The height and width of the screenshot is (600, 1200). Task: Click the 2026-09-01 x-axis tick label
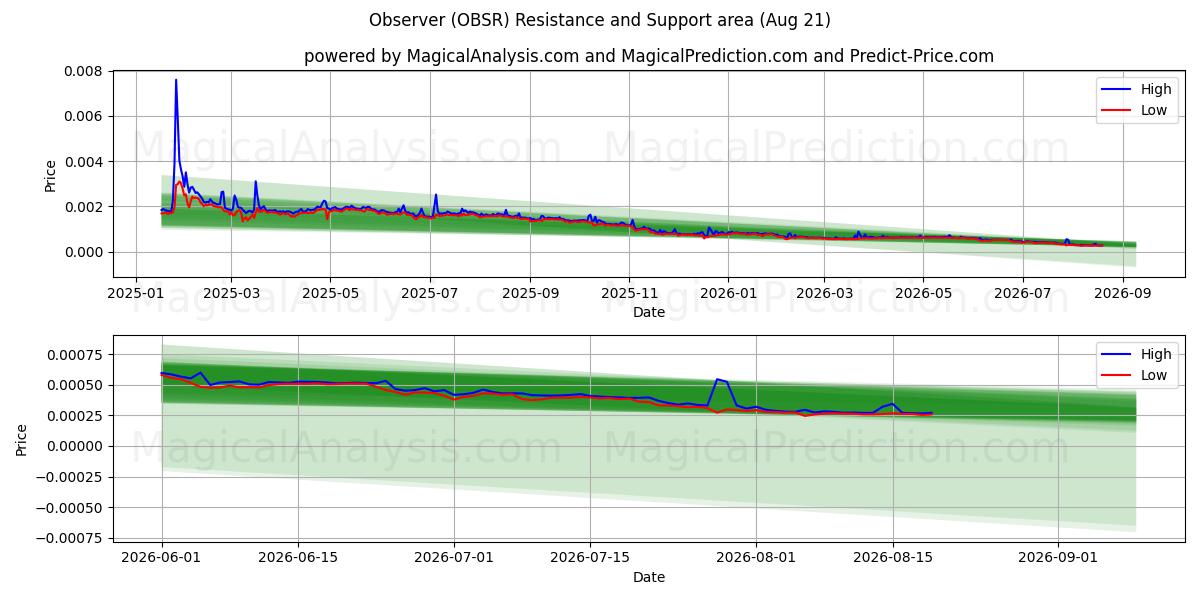coord(1058,559)
